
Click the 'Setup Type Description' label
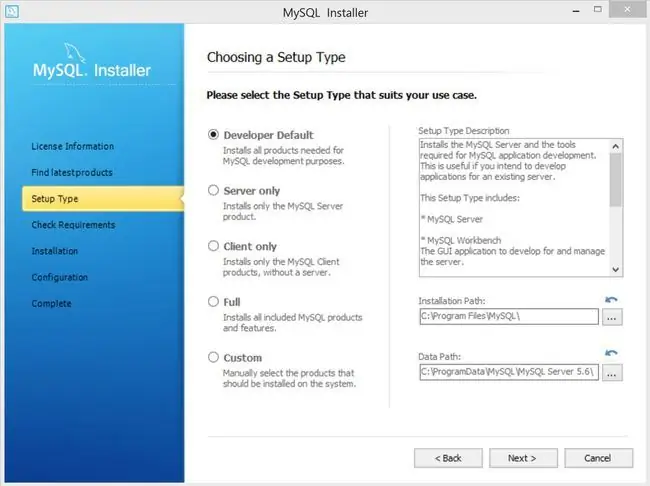point(463,131)
